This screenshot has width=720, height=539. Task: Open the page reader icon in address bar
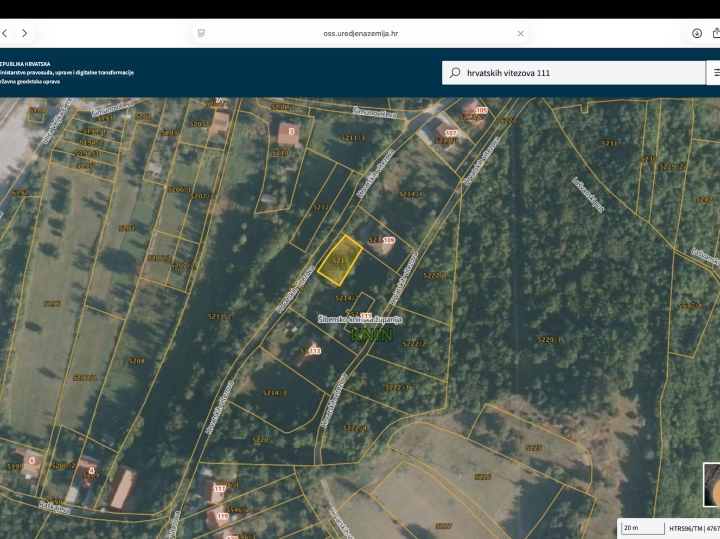pos(201,33)
